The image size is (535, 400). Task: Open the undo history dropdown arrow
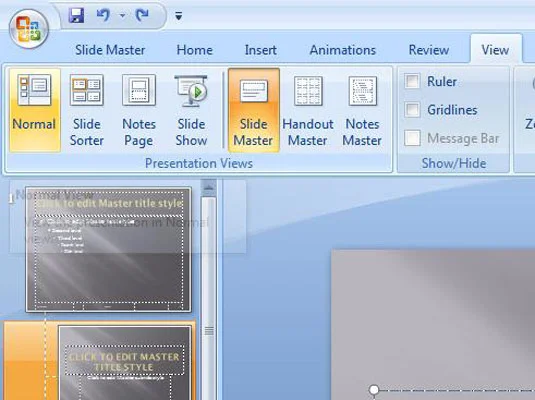click(122, 15)
